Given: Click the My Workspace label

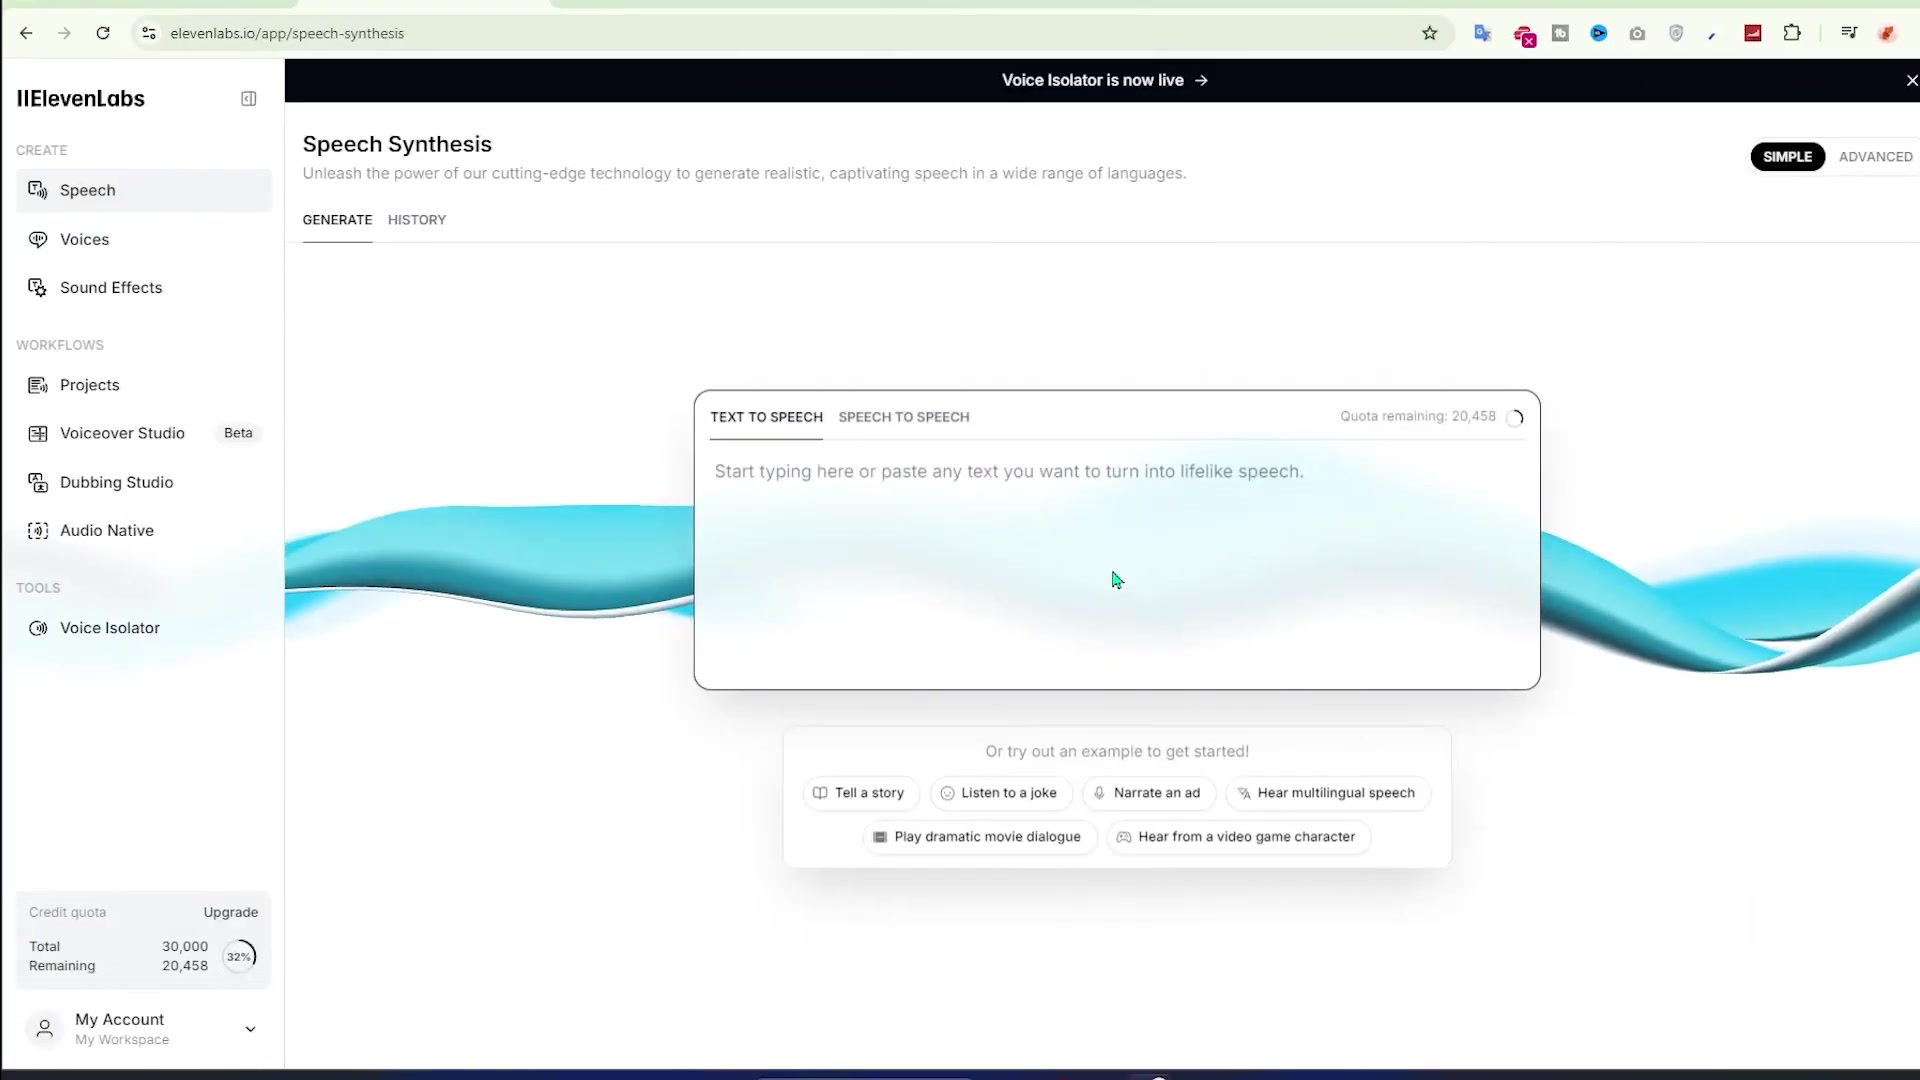Looking at the screenshot, I should coord(122,1040).
